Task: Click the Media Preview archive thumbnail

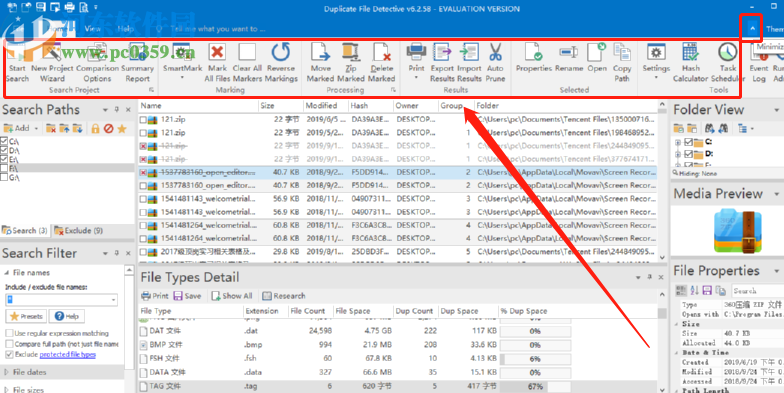Action: (738, 231)
